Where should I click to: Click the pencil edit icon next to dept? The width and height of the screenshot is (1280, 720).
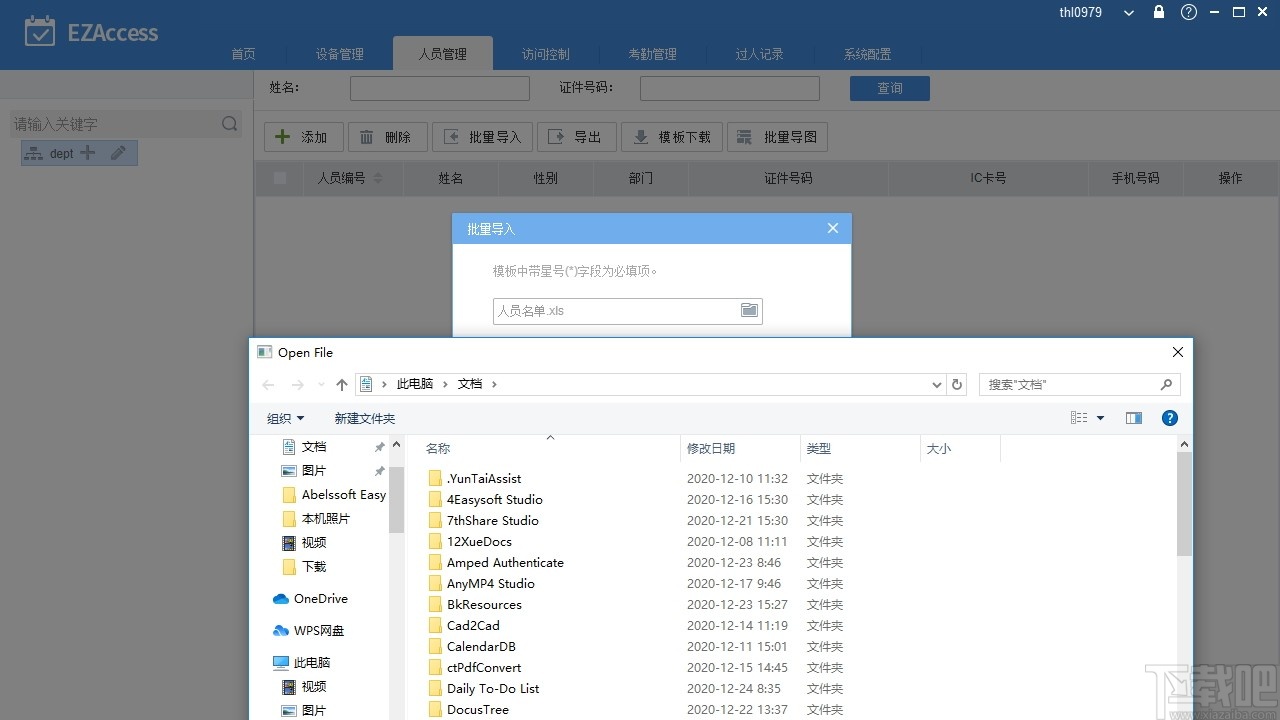pos(120,152)
